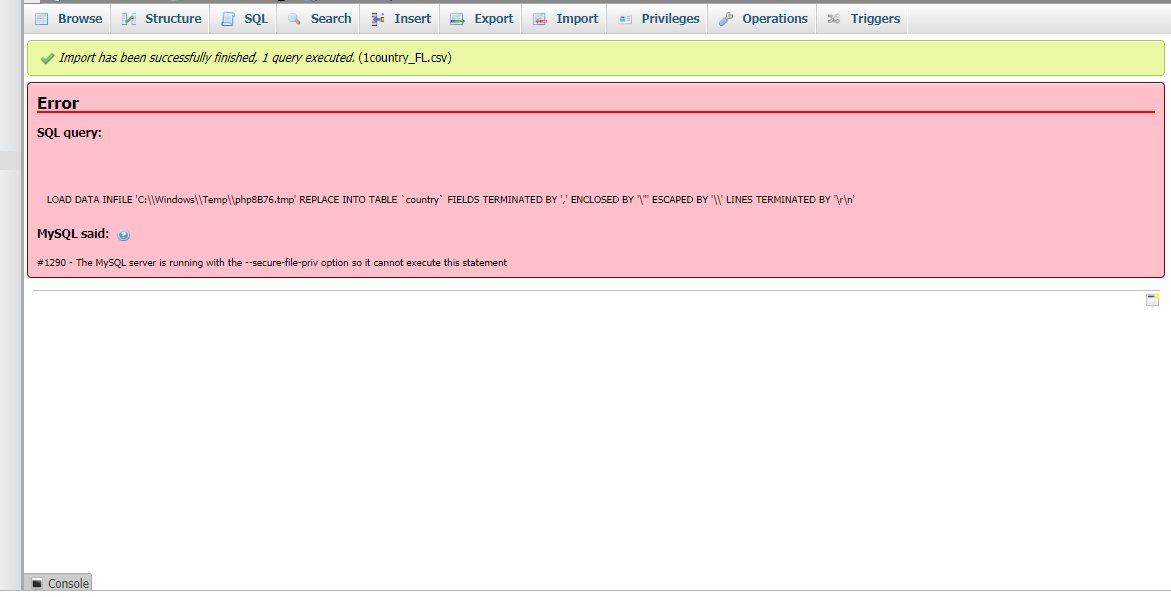Viewport: 1171px width, 597px height.
Task: Switch to the Export tab
Action: pyautogui.click(x=481, y=19)
